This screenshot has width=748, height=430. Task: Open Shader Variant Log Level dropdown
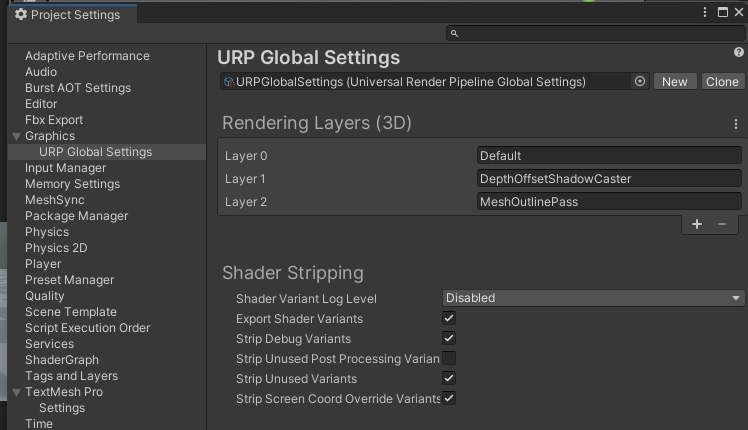594,298
